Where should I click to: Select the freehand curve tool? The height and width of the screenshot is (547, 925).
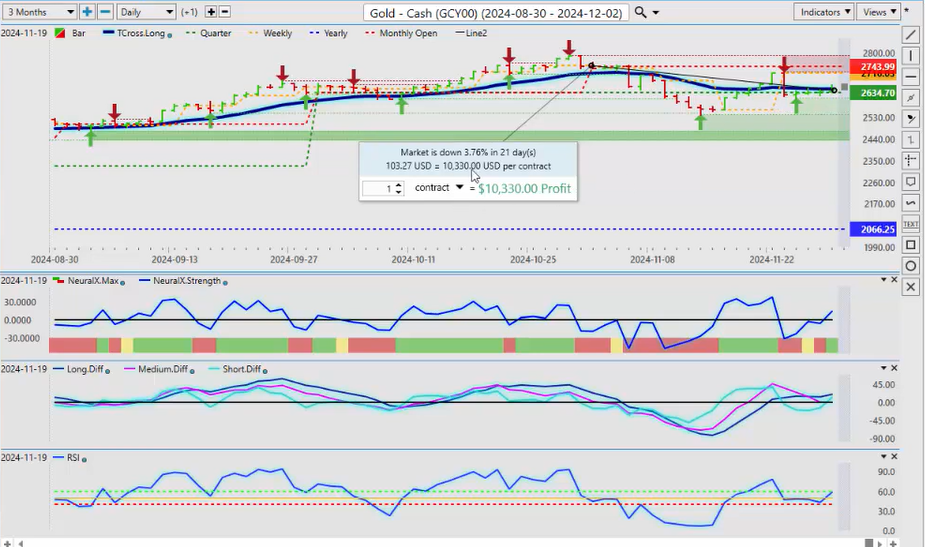coord(911,203)
